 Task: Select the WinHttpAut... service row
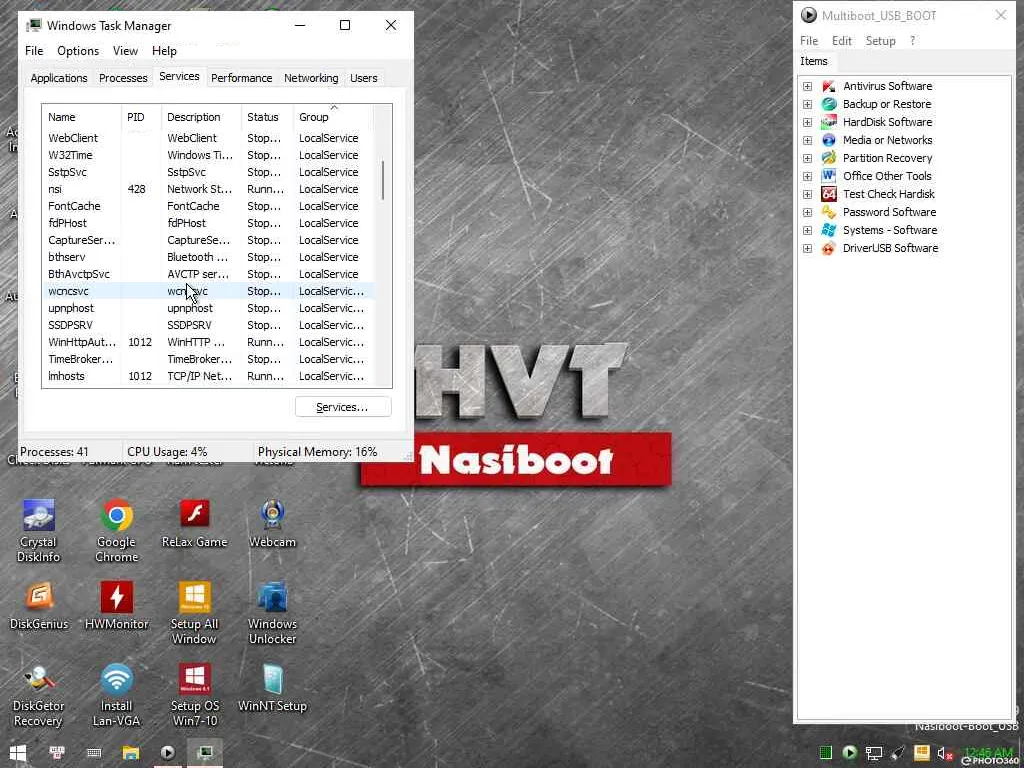point(208,342)
